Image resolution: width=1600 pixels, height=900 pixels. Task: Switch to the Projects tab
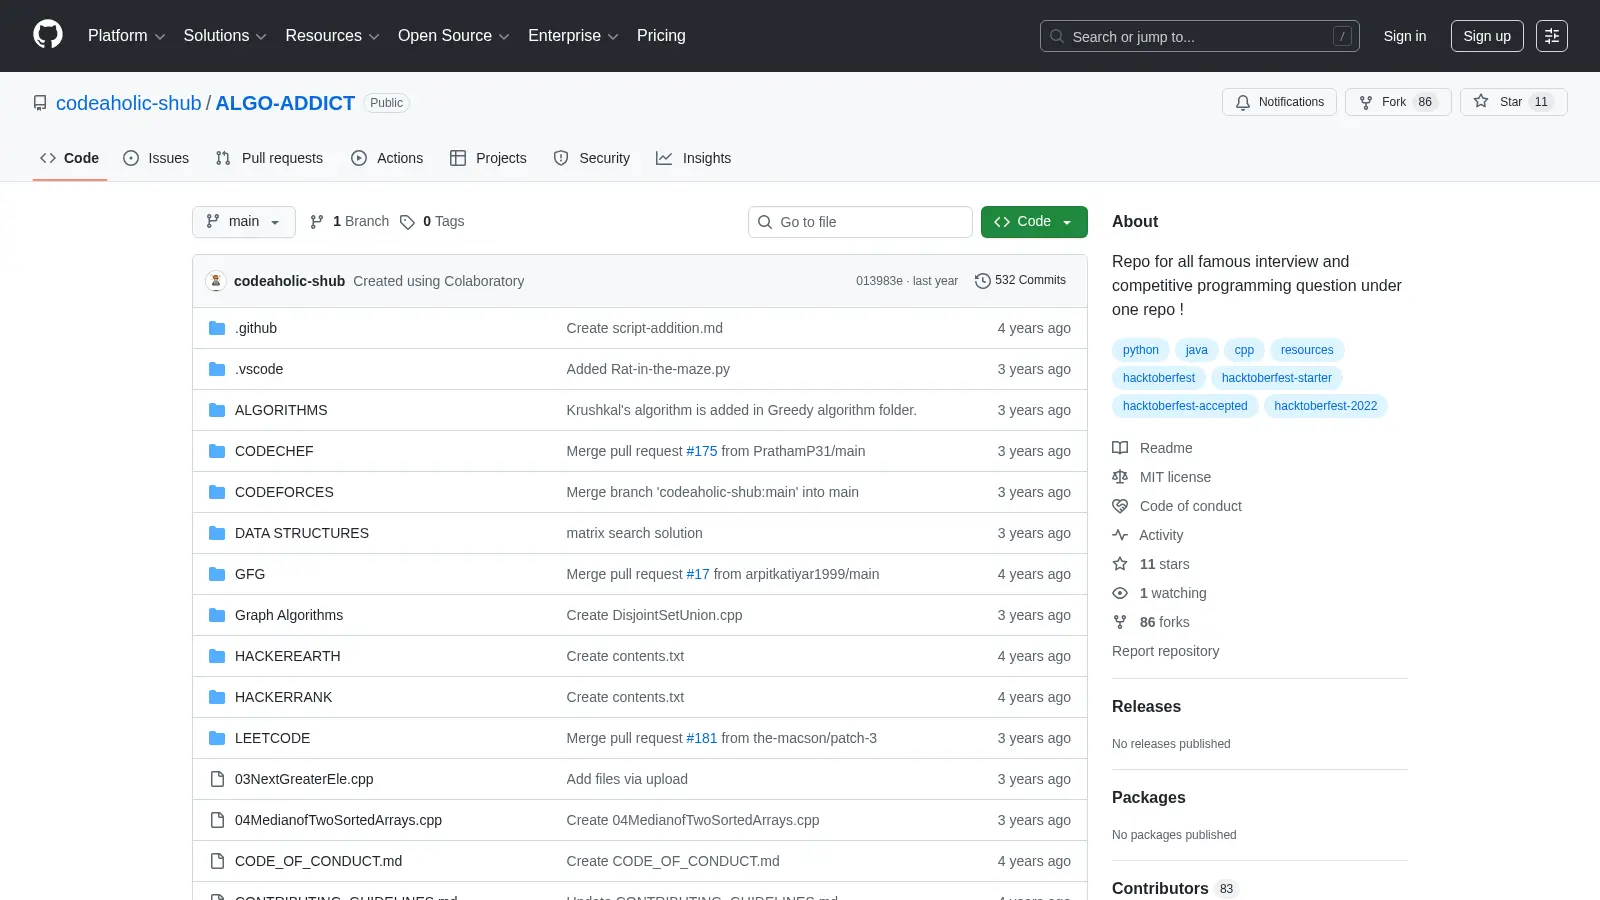click(488, 158)
